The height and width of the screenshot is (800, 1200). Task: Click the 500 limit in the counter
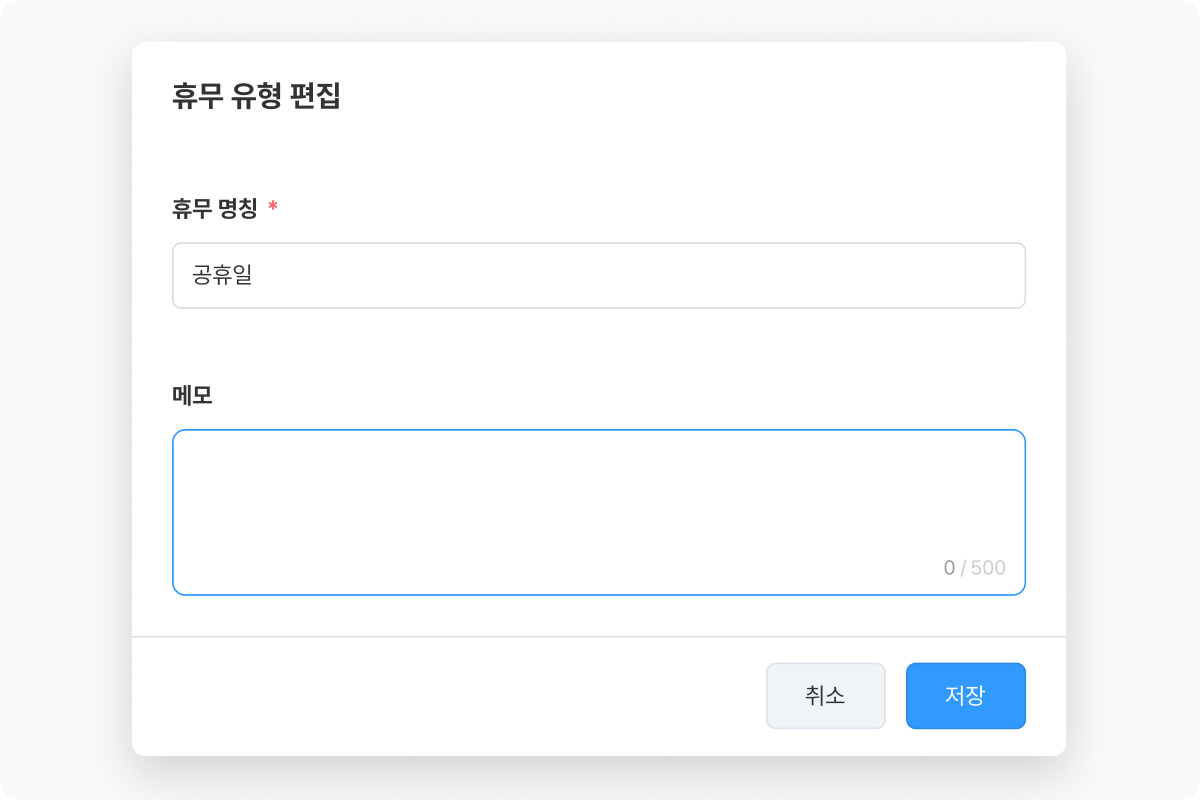point(988,568)
